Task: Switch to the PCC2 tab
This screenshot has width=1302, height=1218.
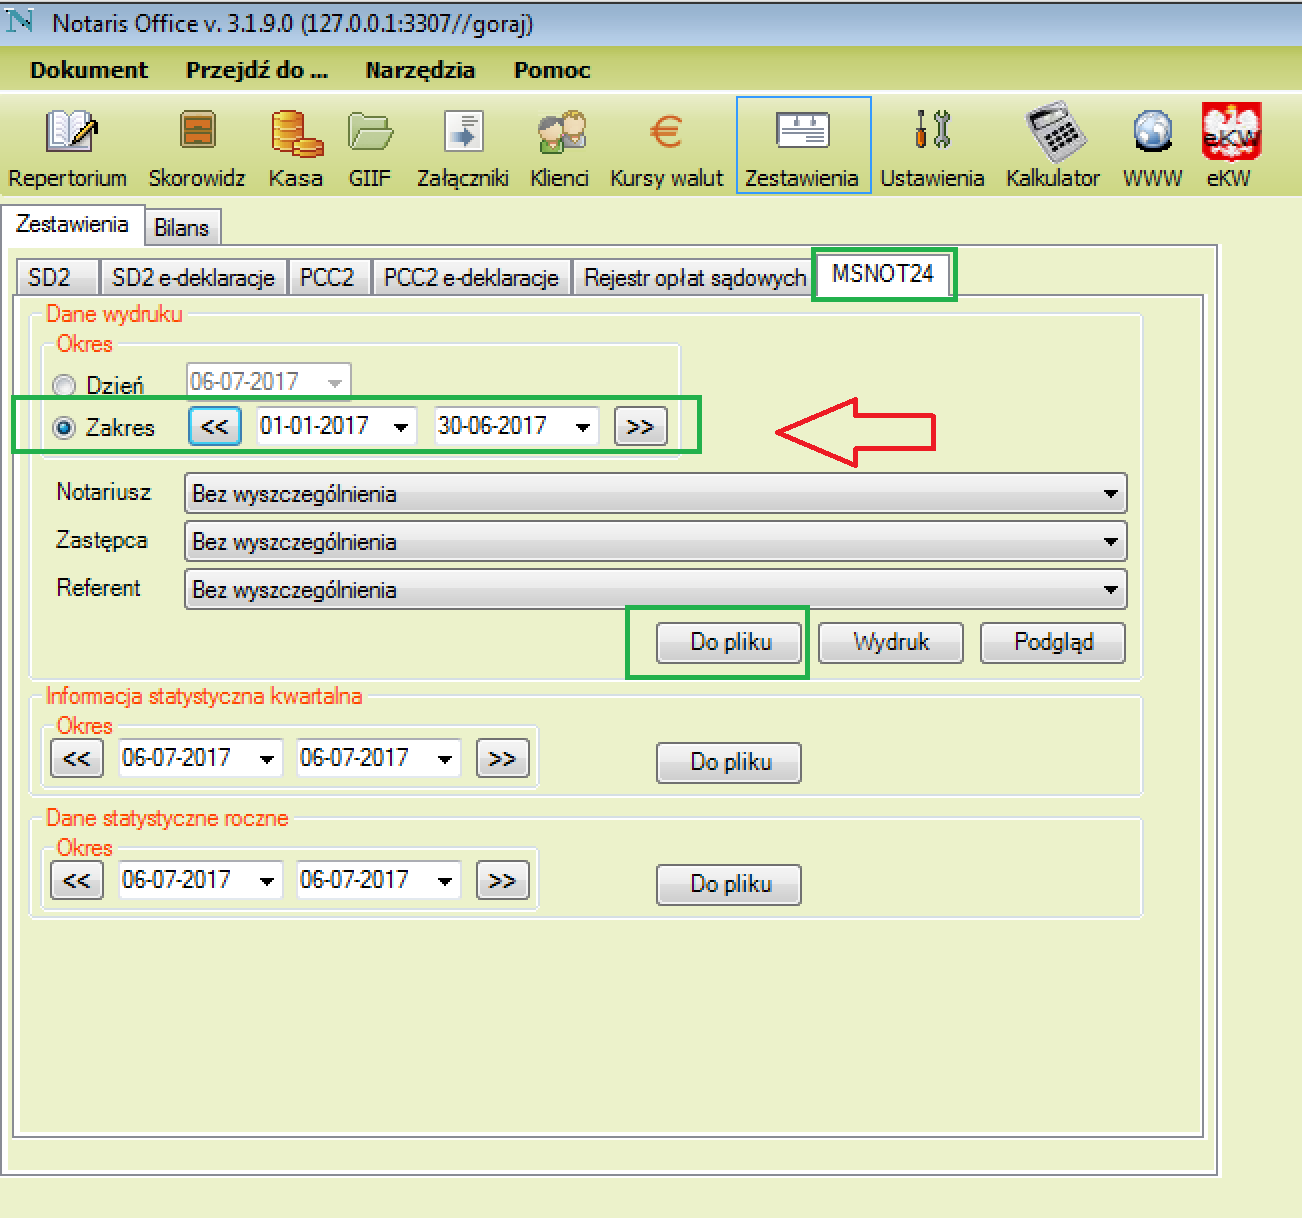Action: 328,277
